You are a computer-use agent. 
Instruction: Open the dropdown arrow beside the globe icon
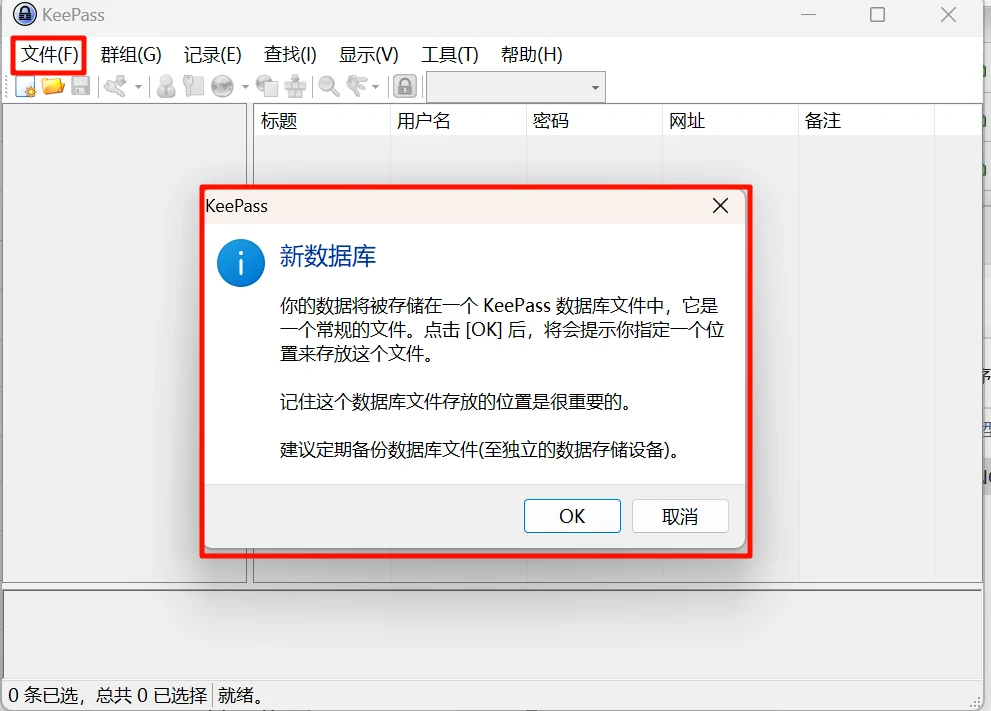tap(245, 87)
